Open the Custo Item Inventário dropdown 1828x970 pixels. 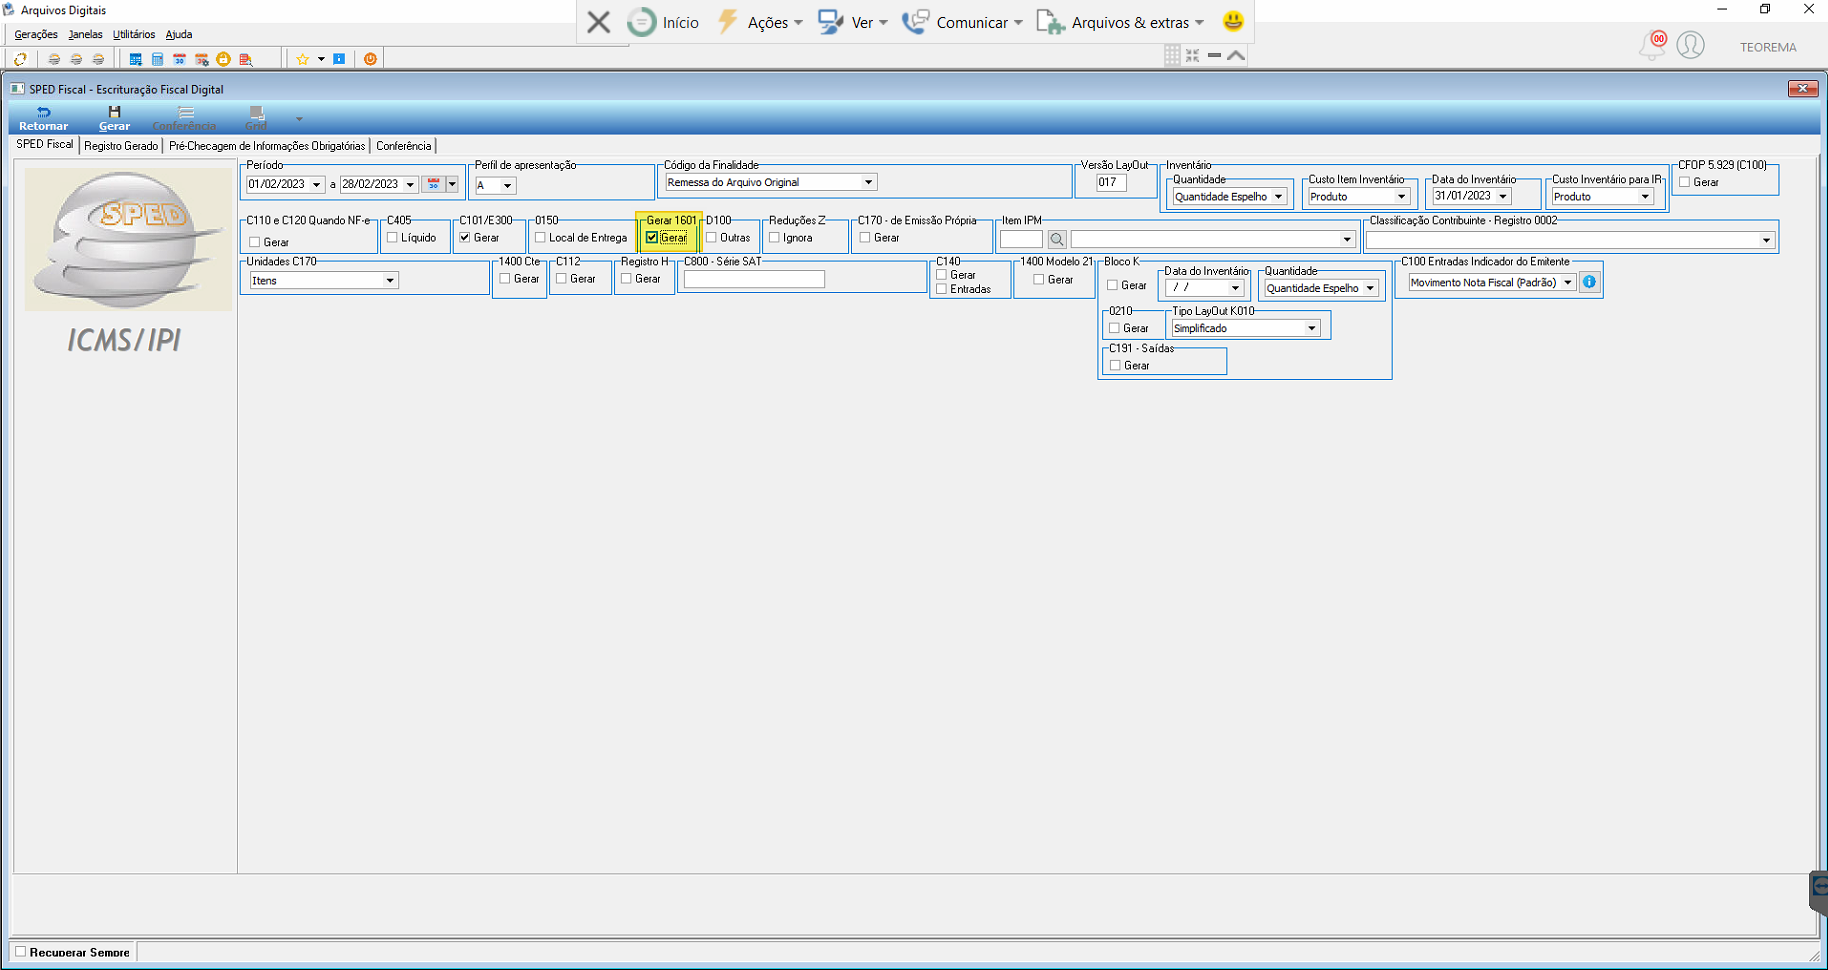1401,197
